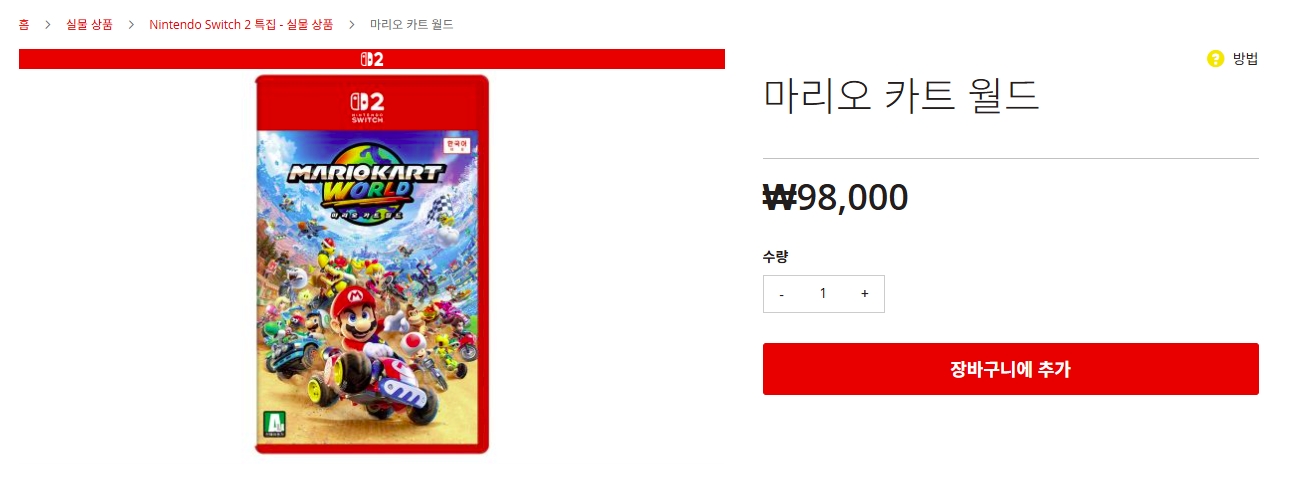Click the Mario Kart World title logo
The image size is (1303, 481).
pos(365,185)
